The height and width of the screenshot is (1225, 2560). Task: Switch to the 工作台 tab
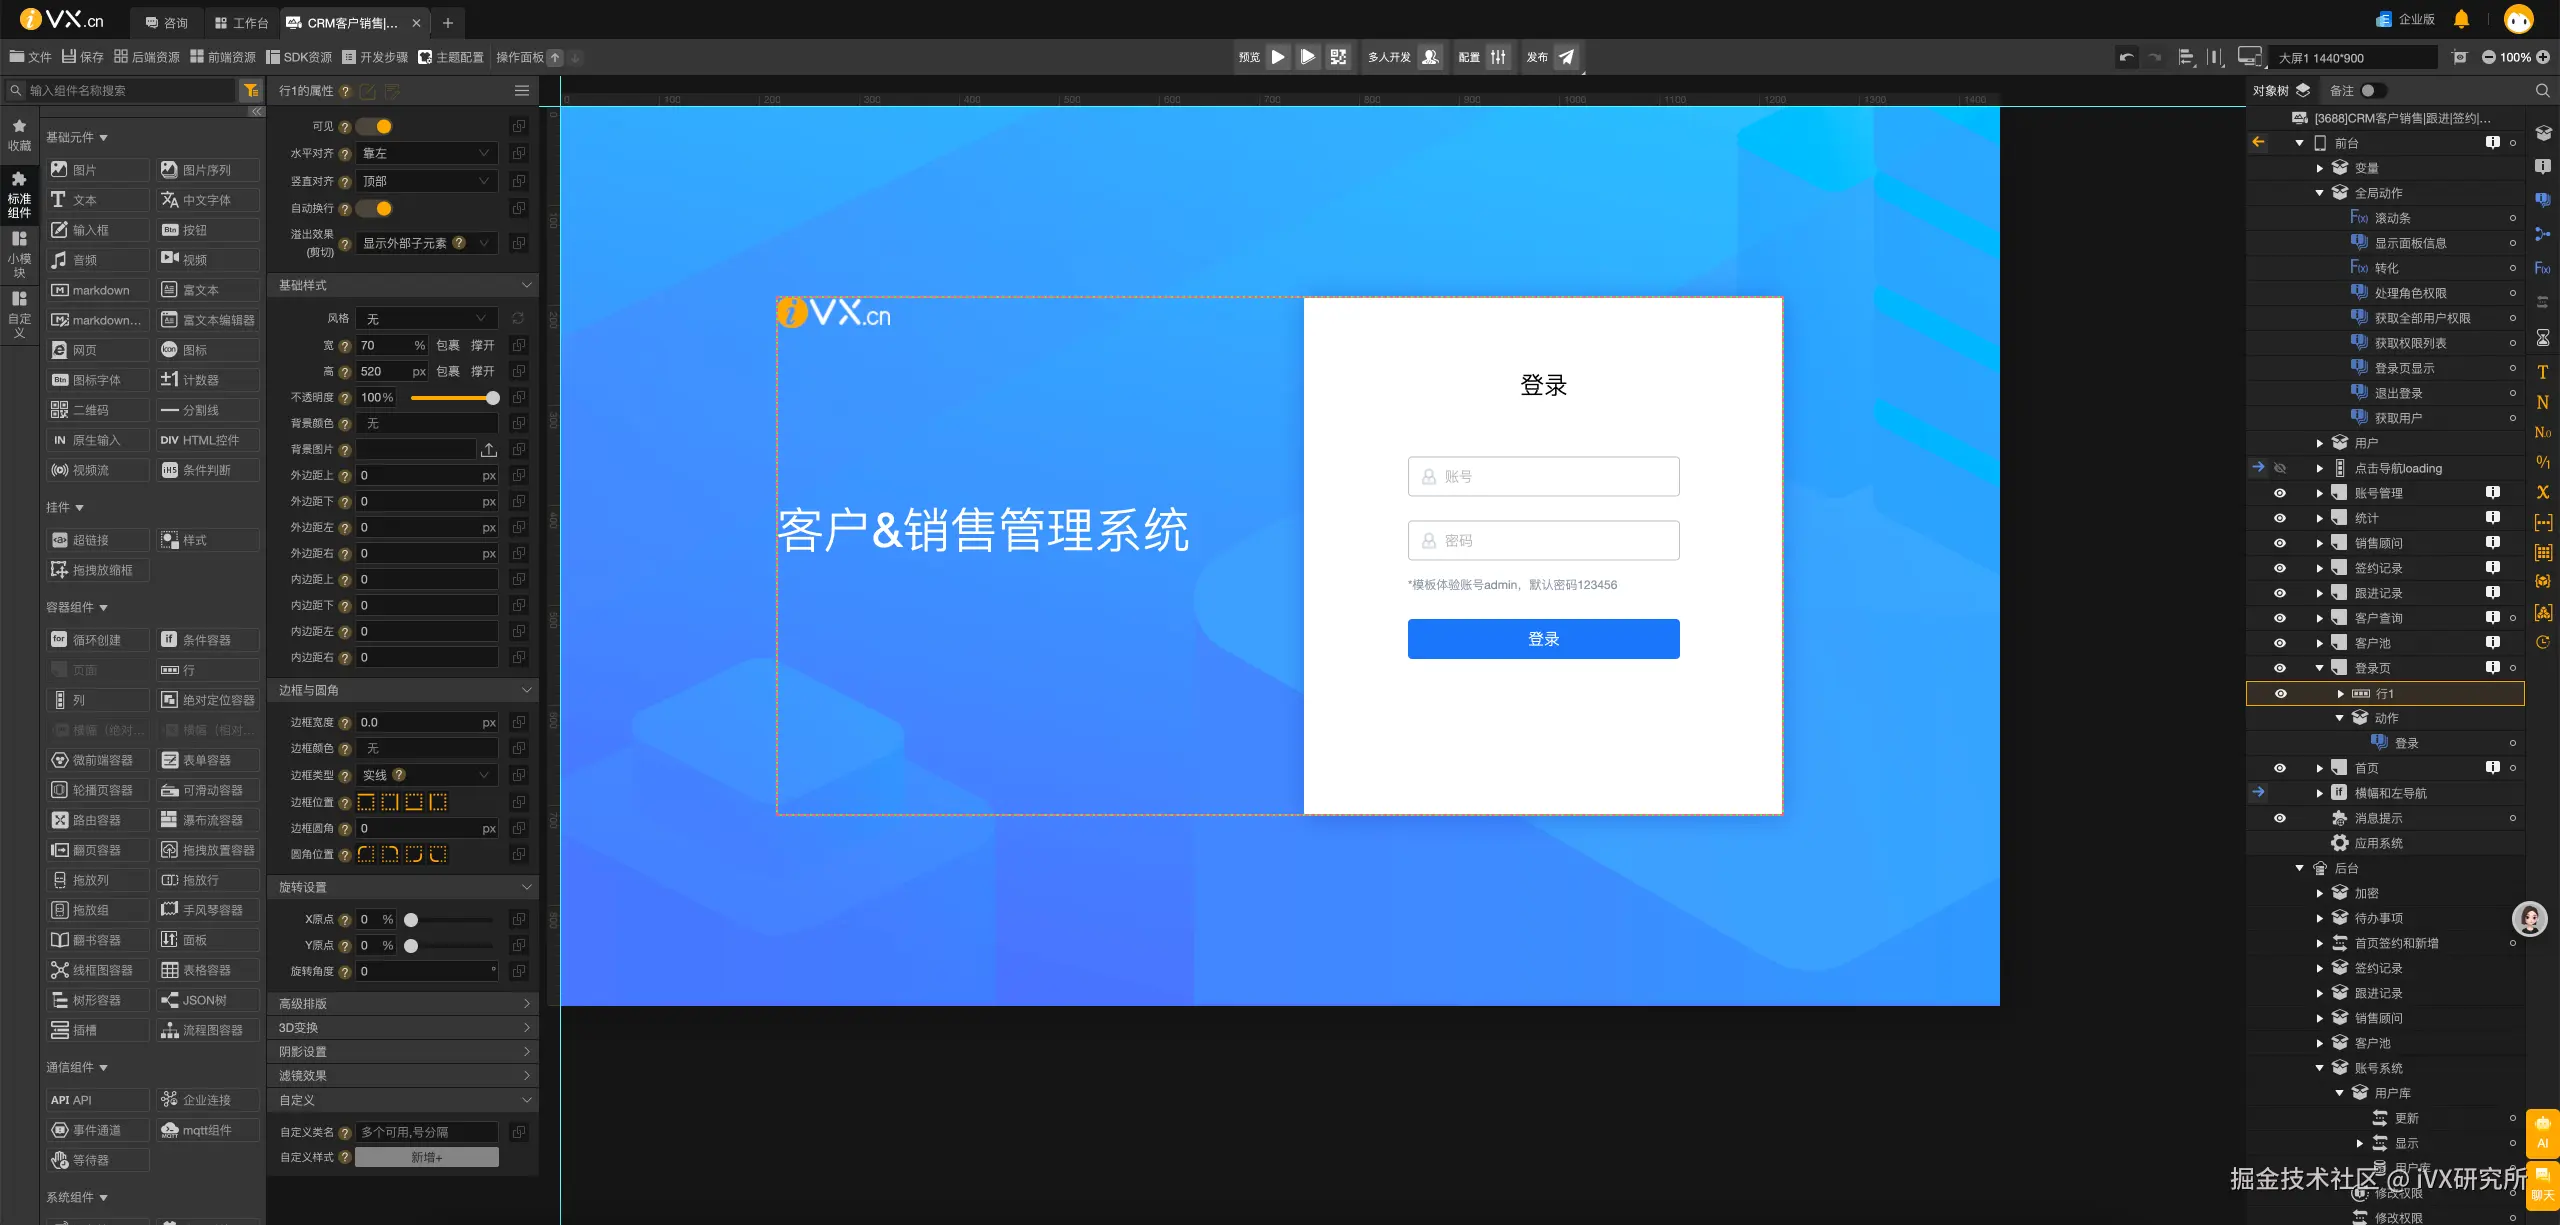[x=242, y=22]
